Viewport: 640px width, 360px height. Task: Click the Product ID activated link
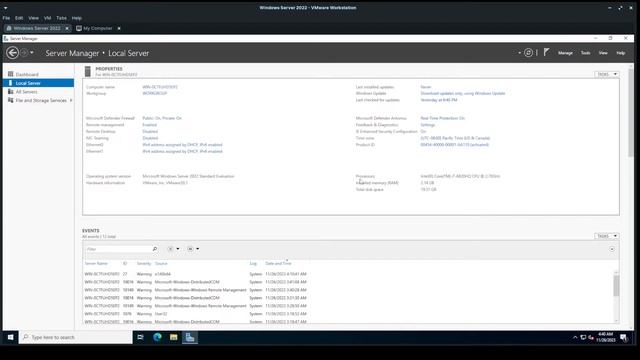[454, 144]
